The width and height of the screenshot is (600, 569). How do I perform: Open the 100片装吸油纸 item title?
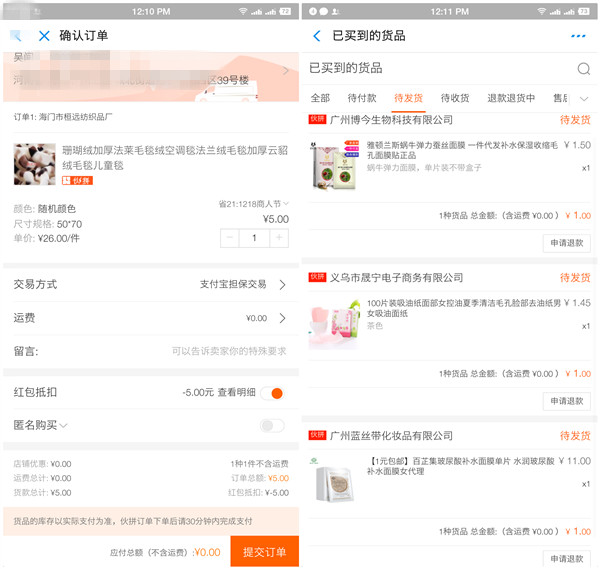(x=464, y=308)
